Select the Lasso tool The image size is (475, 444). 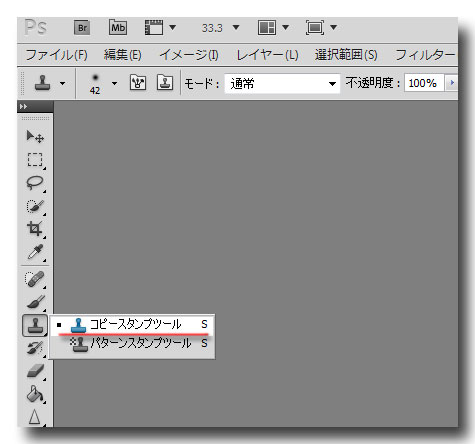click(x=35, y=183)
